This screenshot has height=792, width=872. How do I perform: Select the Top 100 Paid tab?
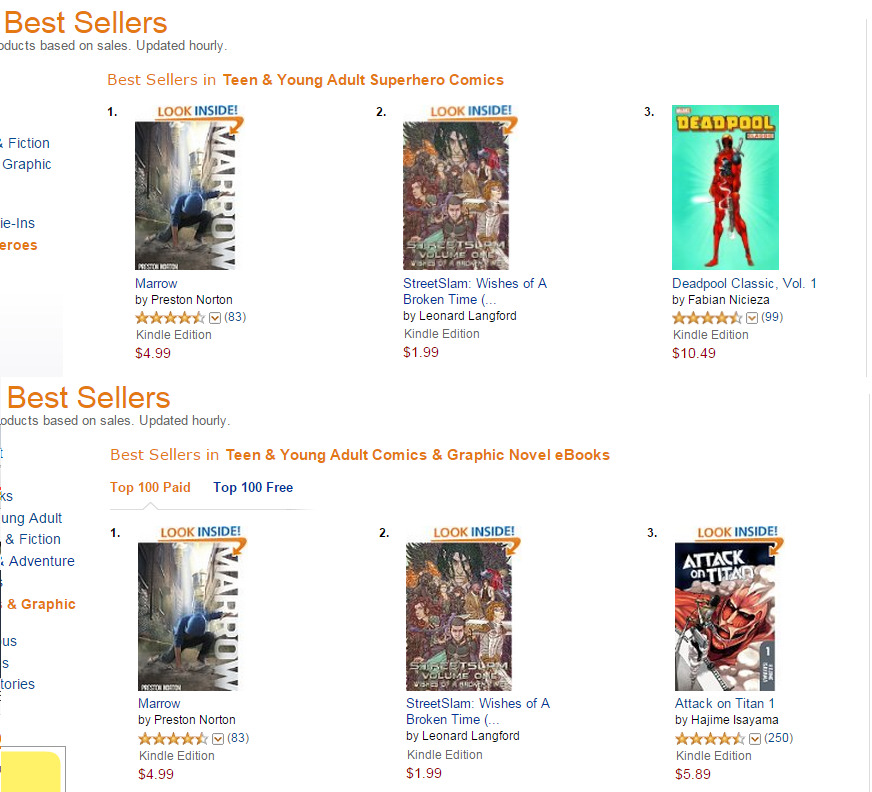pyautogui.click(x=150, y=488)
